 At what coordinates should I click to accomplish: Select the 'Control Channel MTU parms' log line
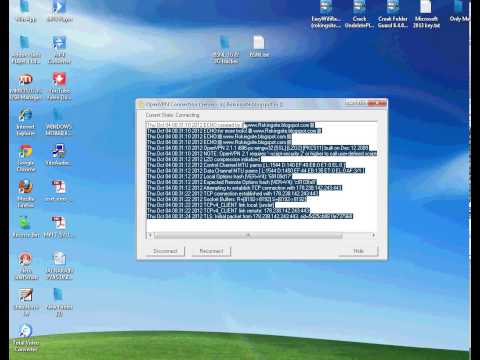coord(246,165)
